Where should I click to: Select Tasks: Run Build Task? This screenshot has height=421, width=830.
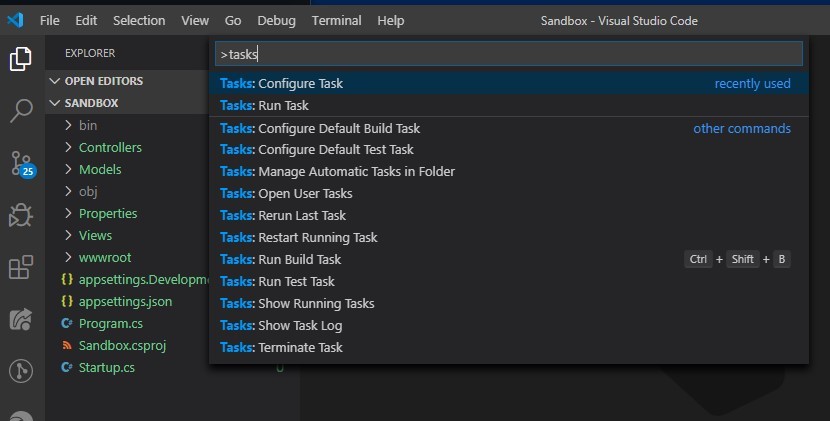pos(509,259)
